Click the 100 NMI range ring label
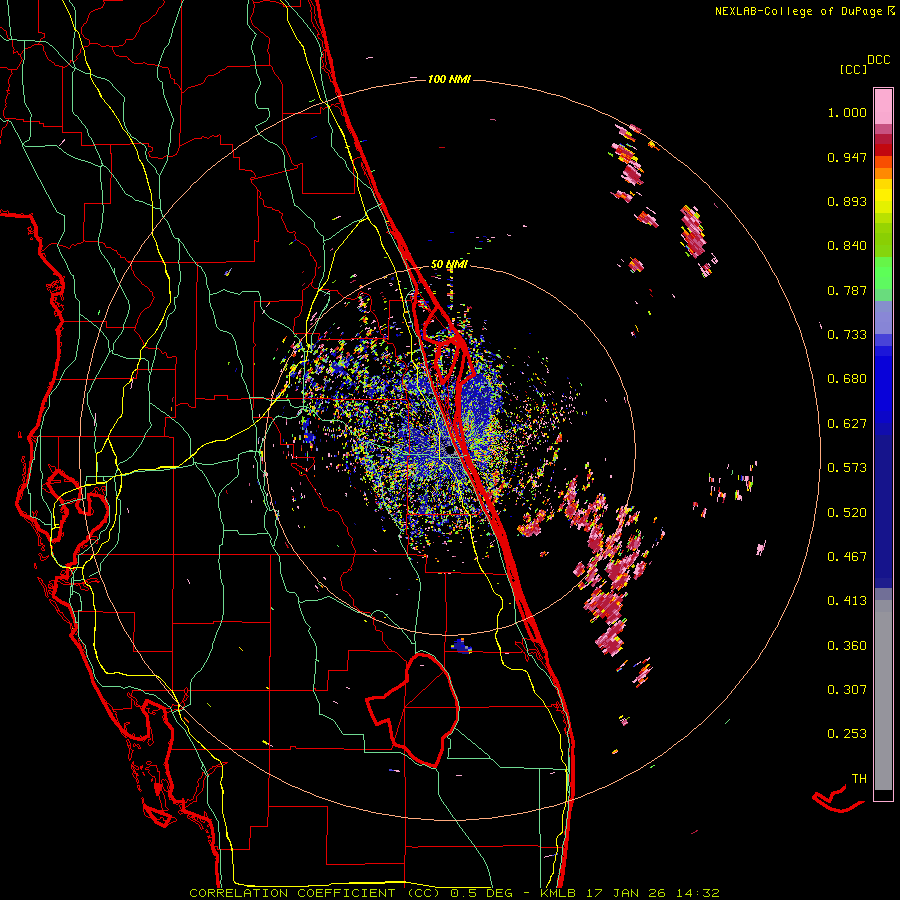Screen dimensions: 900x900 [449, 79]
